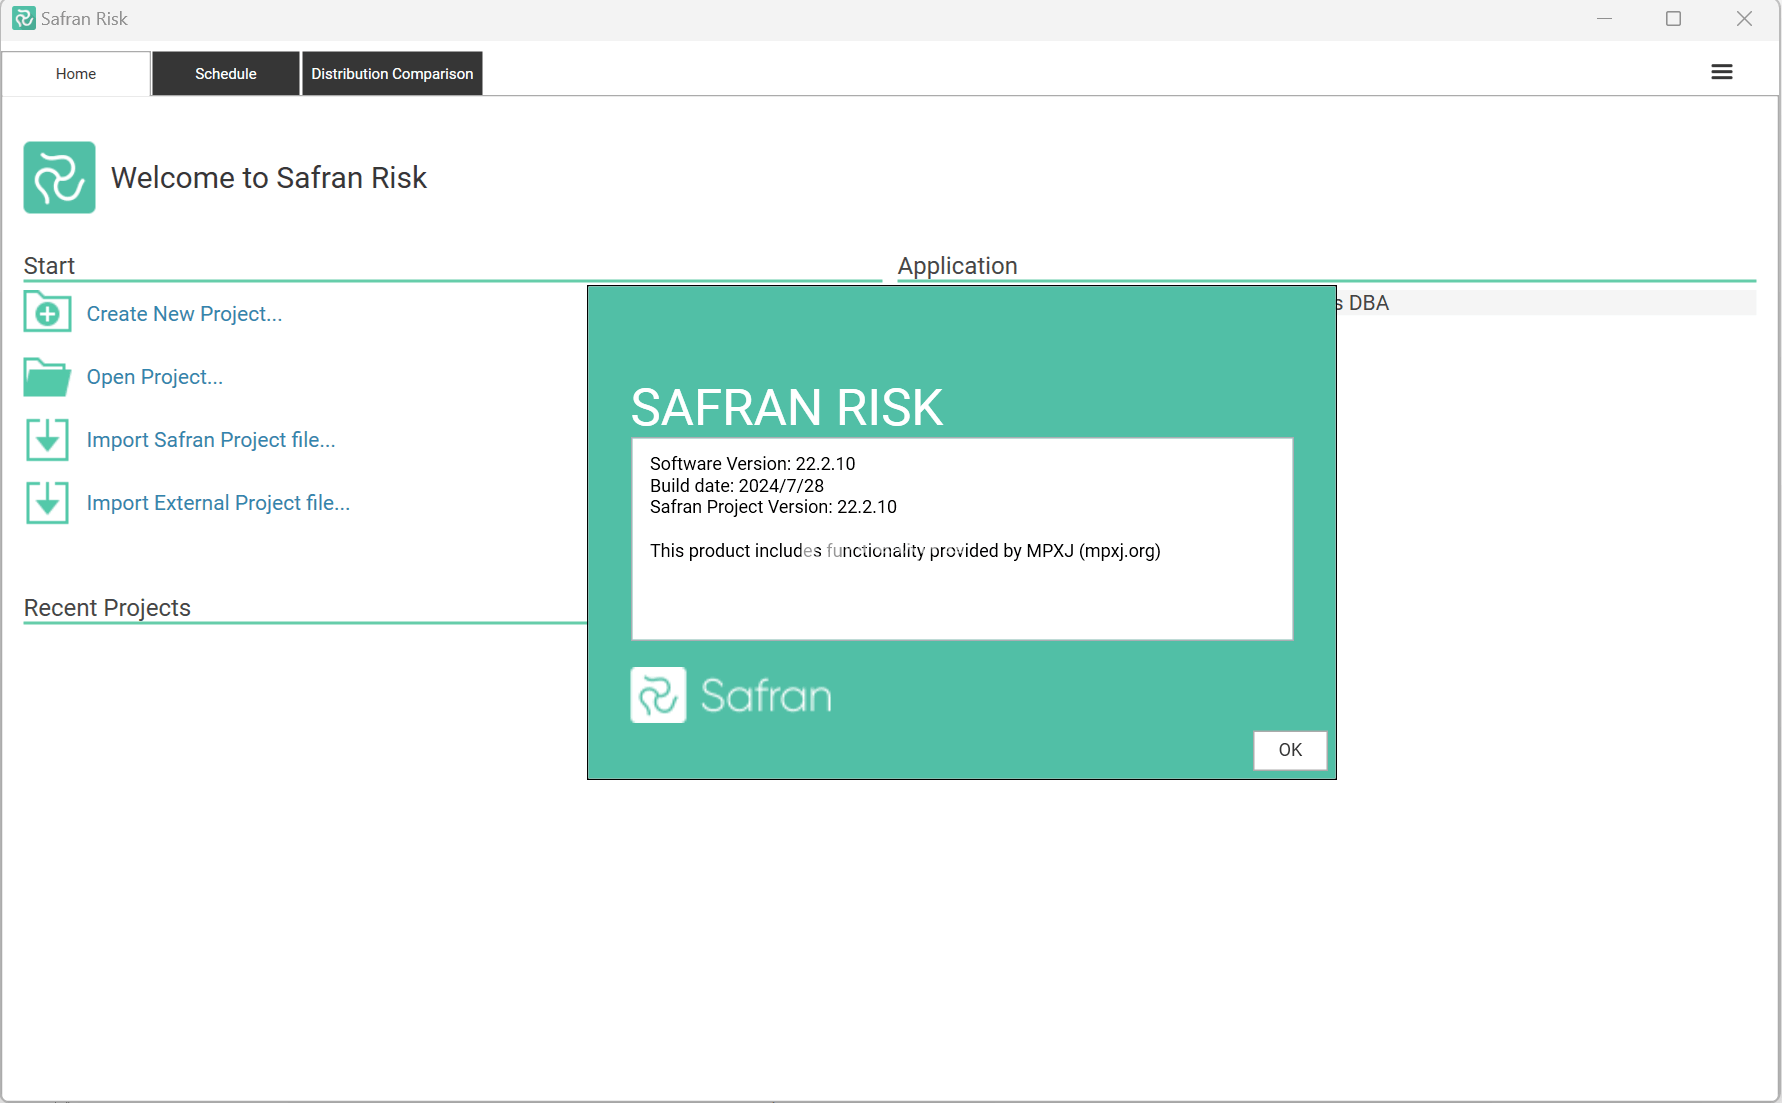Click the Software Version: 22.2.10 line
This screenshot has height=1103, width=1782.
coord(752,464)
